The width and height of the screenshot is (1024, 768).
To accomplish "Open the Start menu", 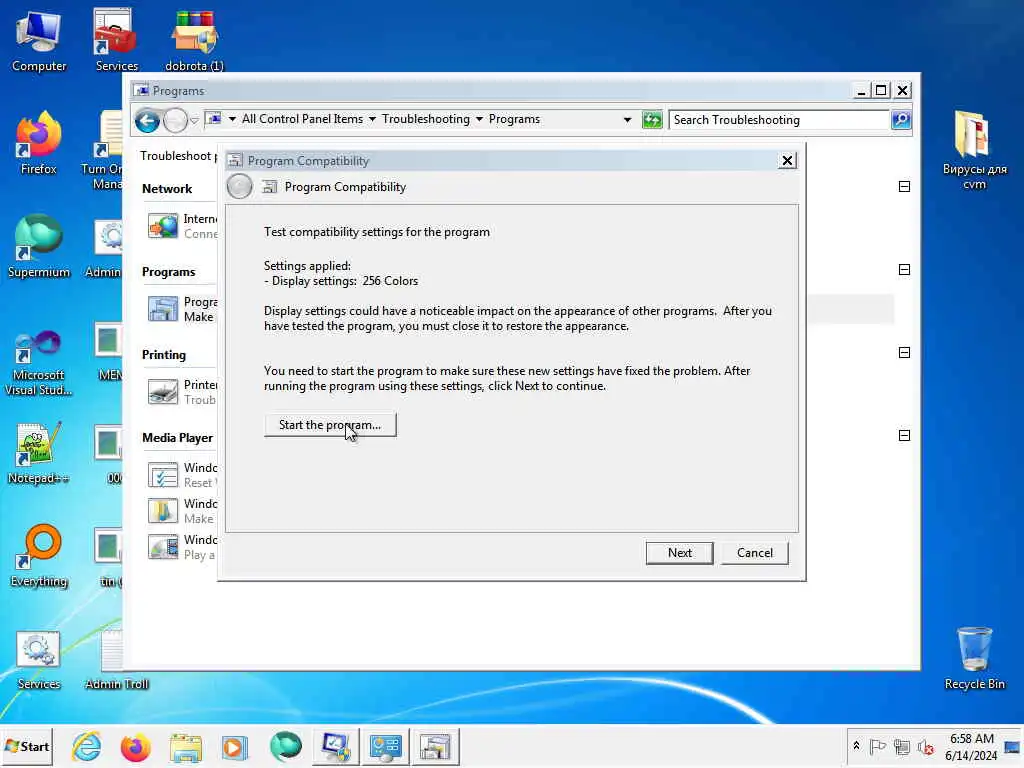I will [x=27, y=746].
